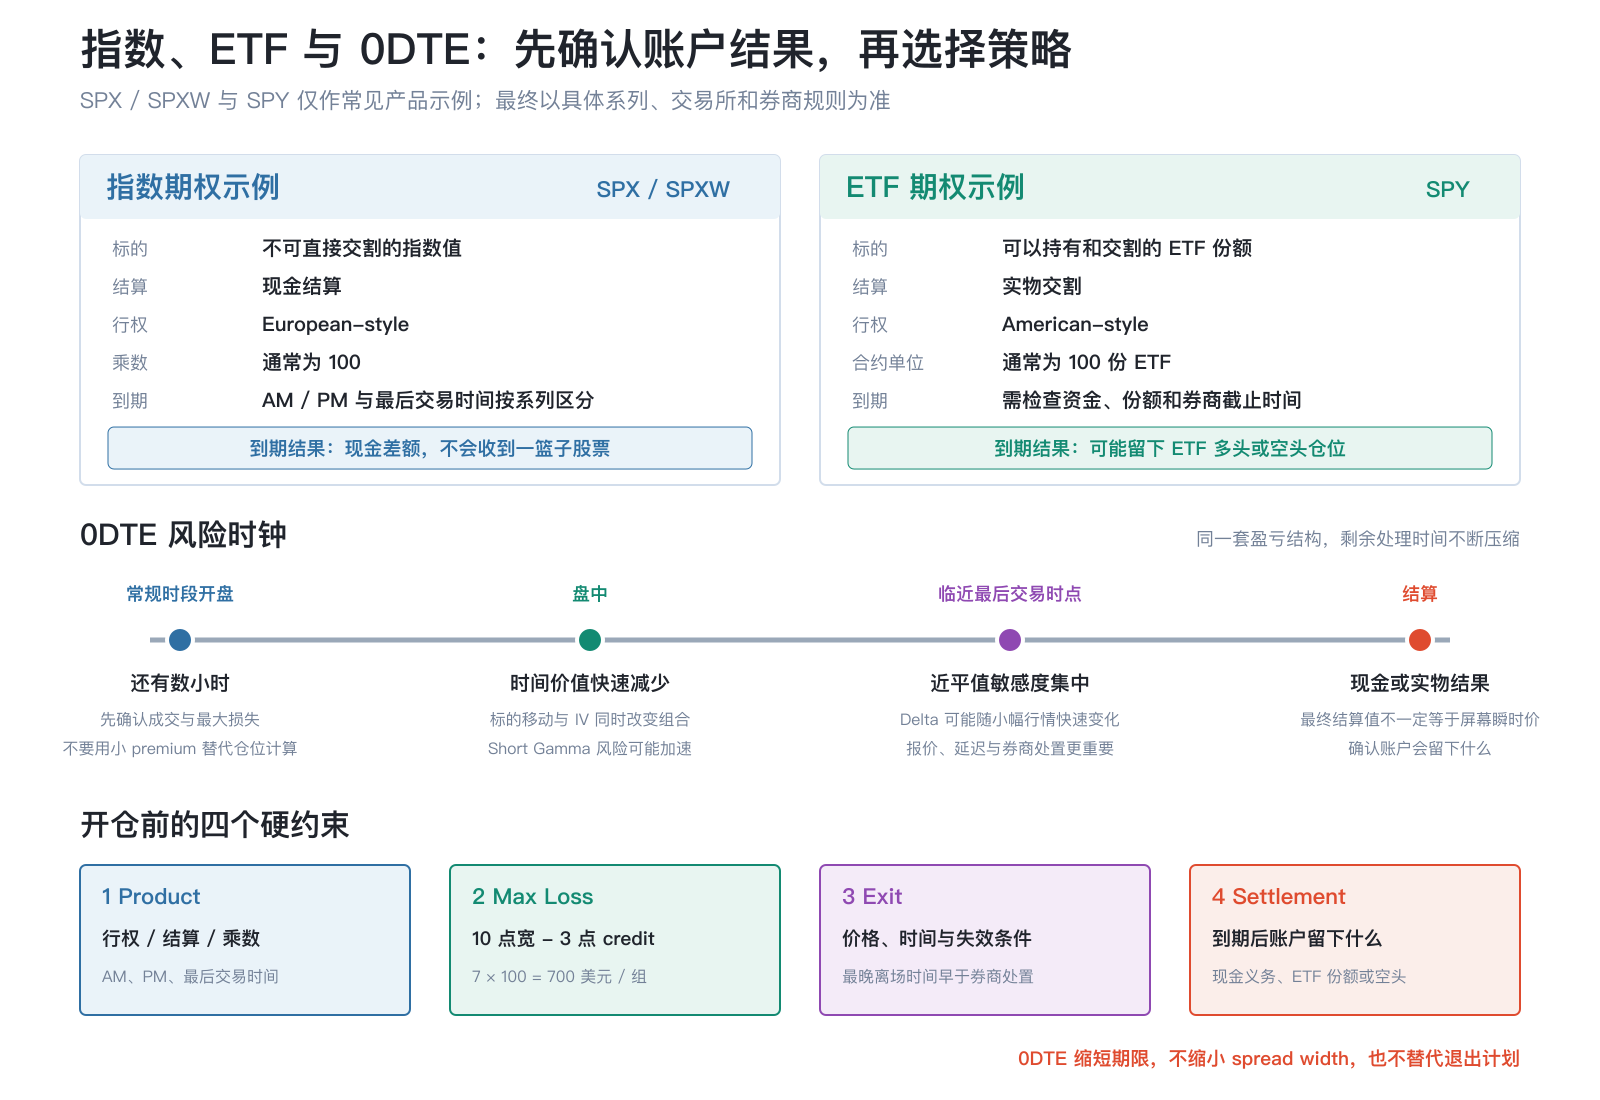The width and height of the screenshot is (1600, 1100).
Task: Click the 现金结算 value
Action: coord(302,286)
